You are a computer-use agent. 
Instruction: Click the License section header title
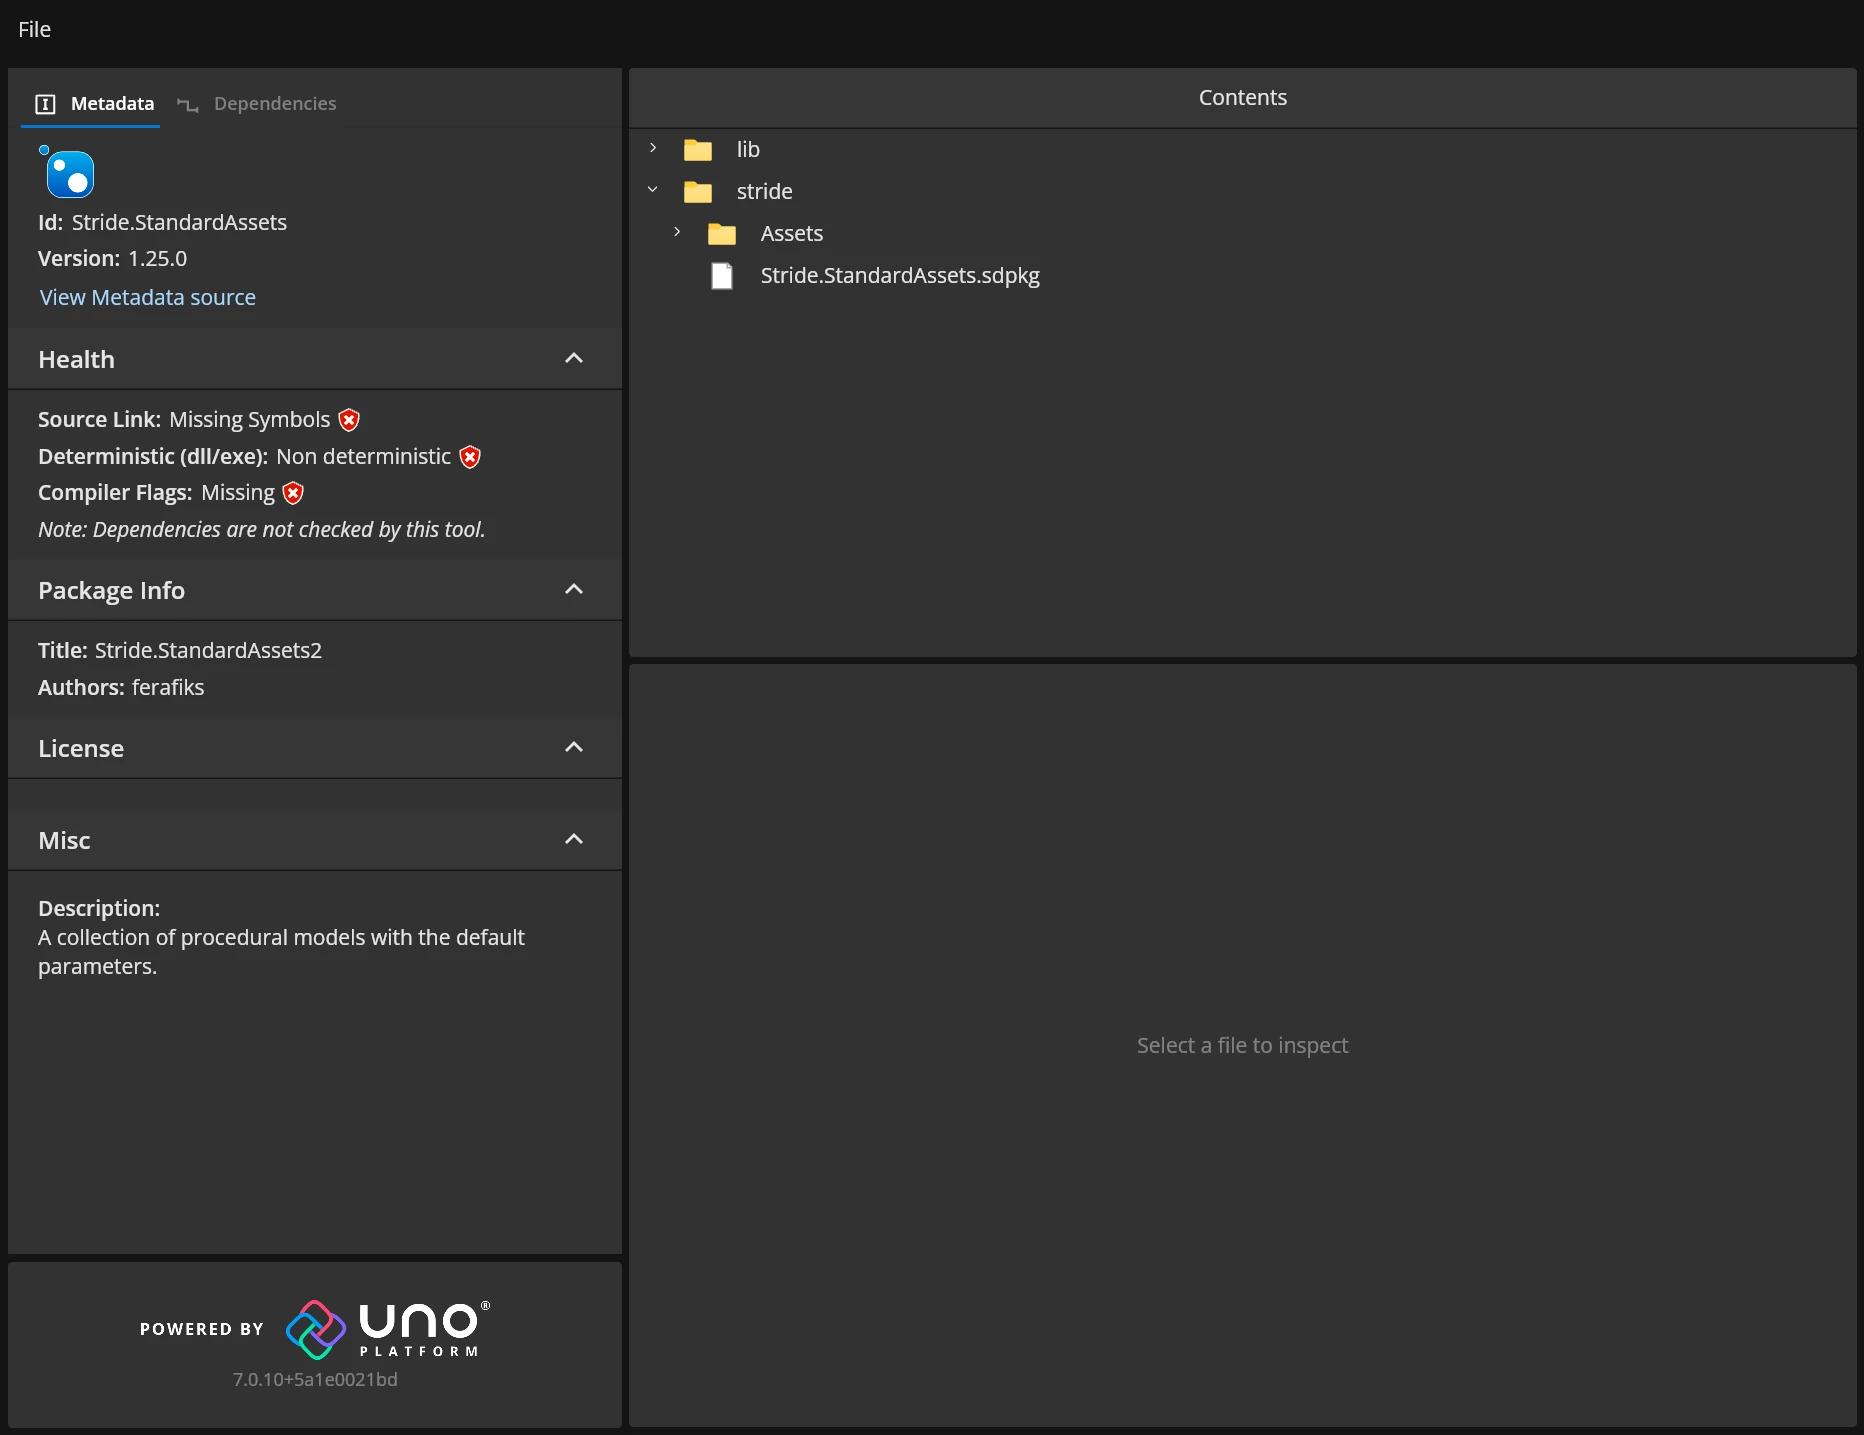[81, 749]
